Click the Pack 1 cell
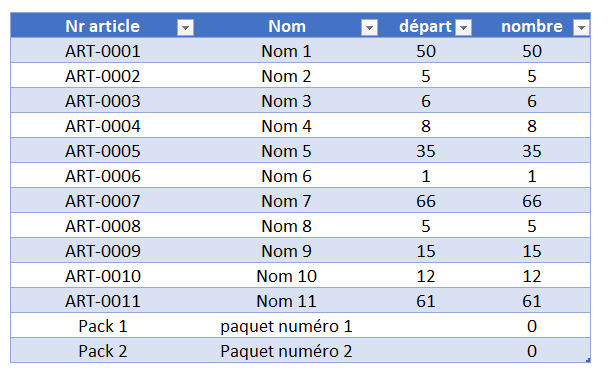 point(103,326)
